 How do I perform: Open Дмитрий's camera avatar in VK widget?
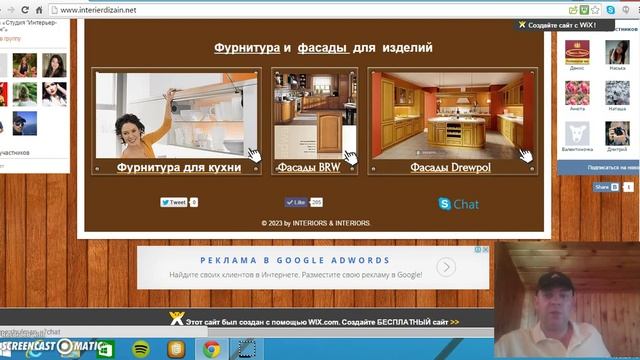pos(617,133)
